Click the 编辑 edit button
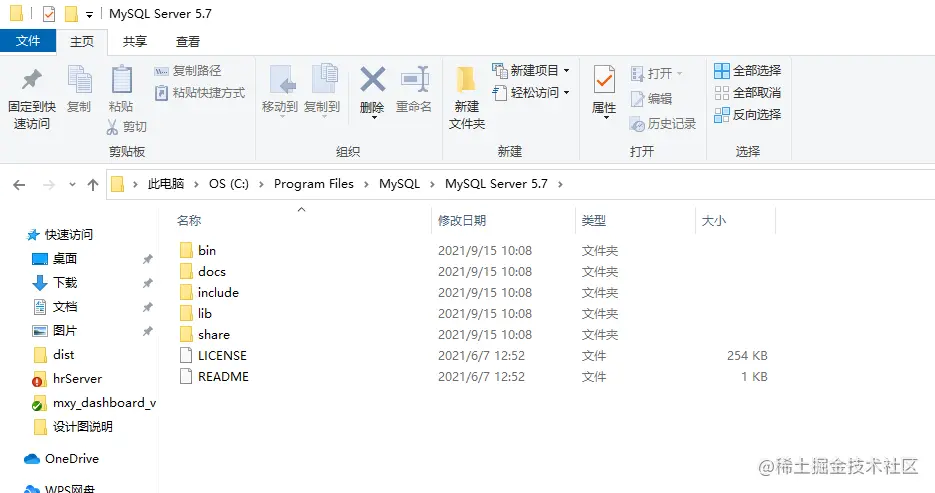Image resolution: width=935 pixels, height=493 pixels. pos(651,98)
